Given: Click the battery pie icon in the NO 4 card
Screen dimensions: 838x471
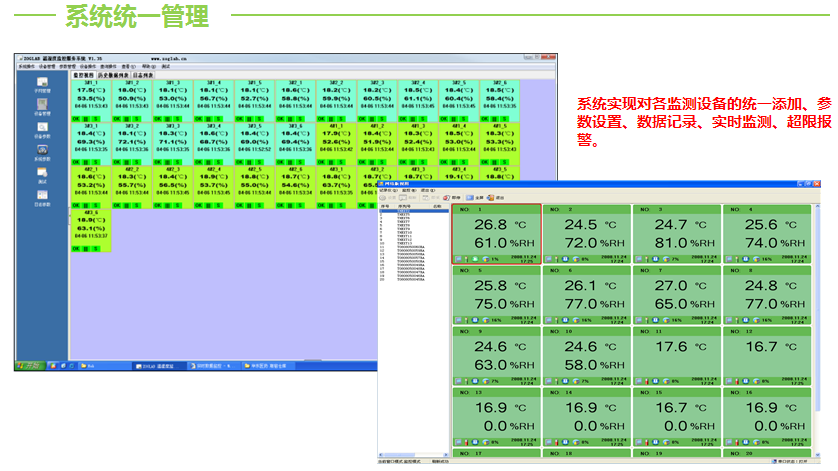Looking at the screenshot, I should 757,259.
